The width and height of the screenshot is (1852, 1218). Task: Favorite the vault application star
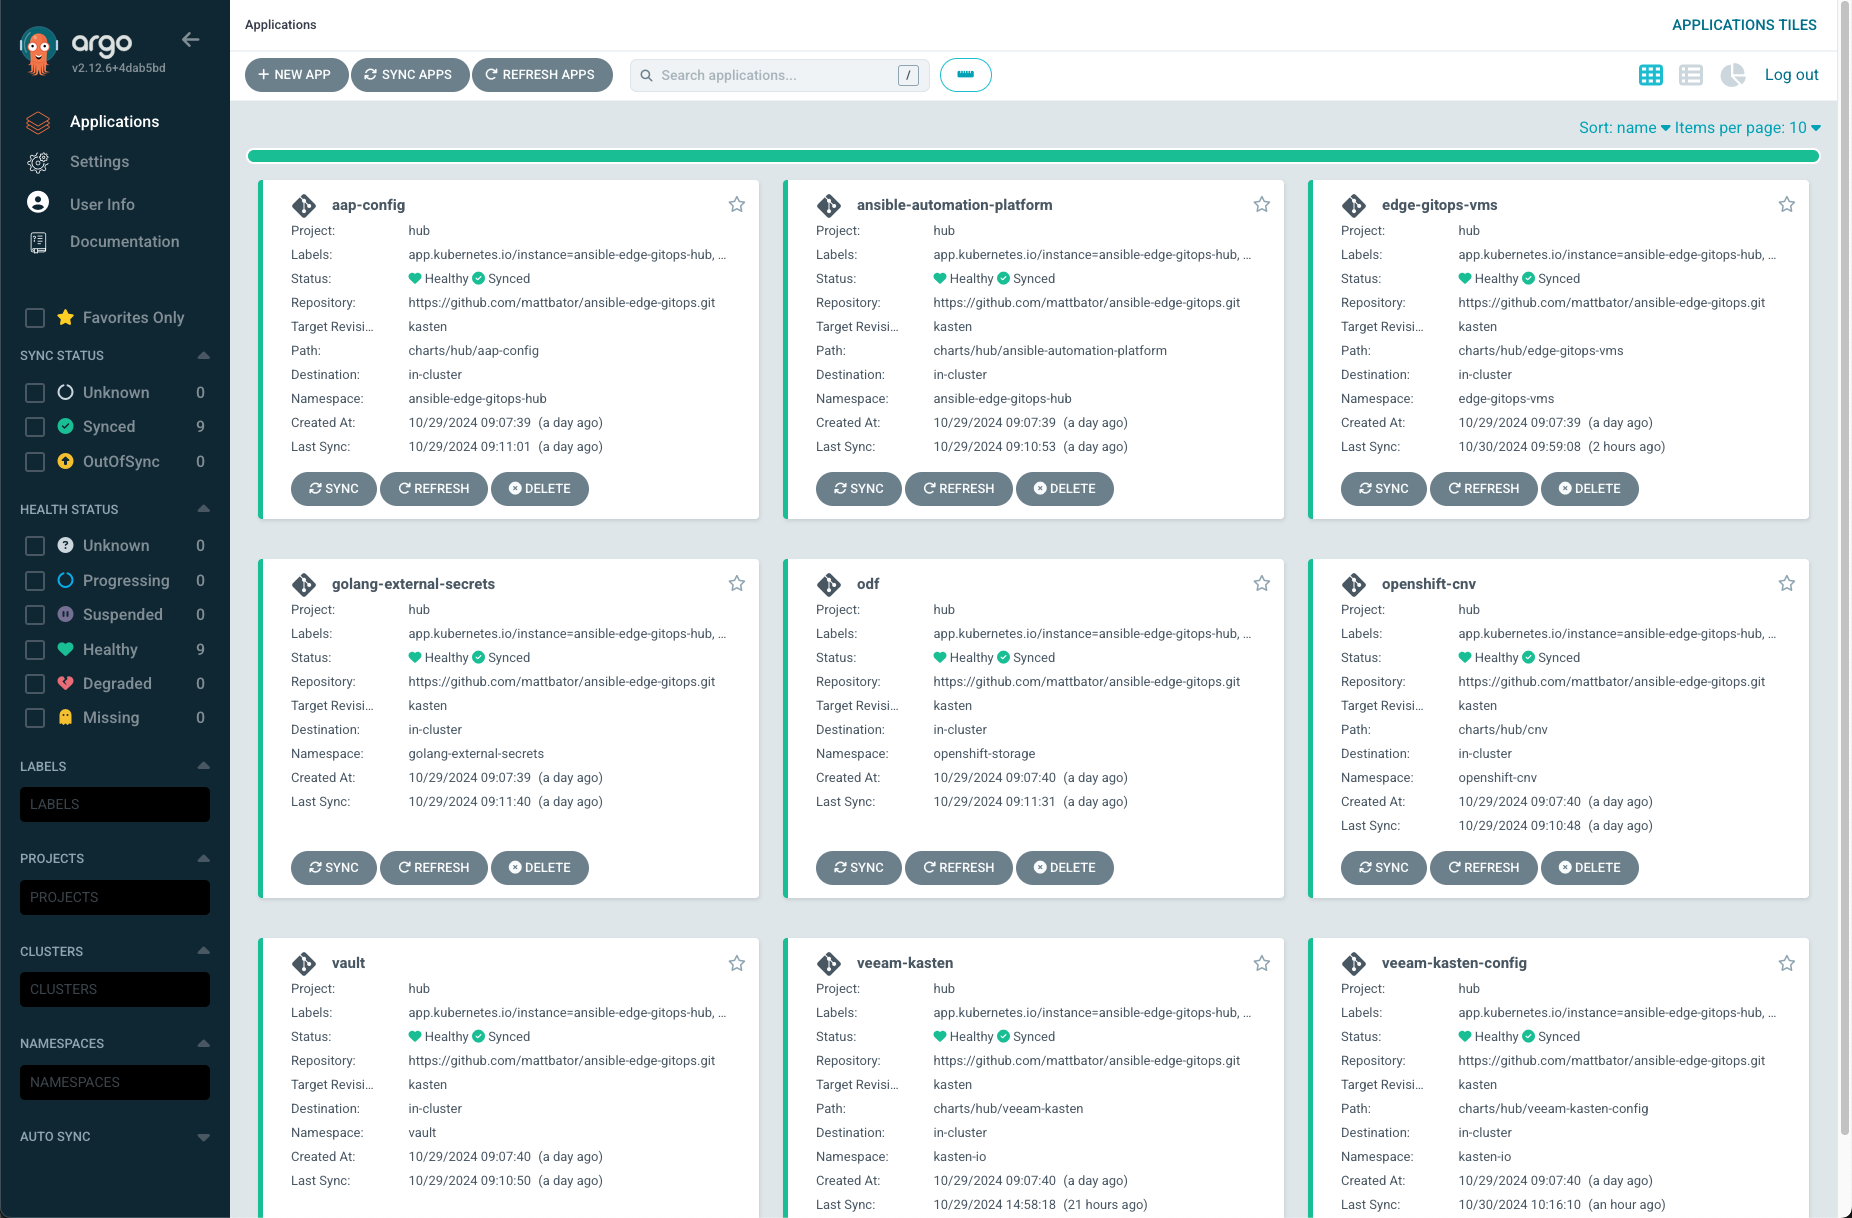pos(737,963)
